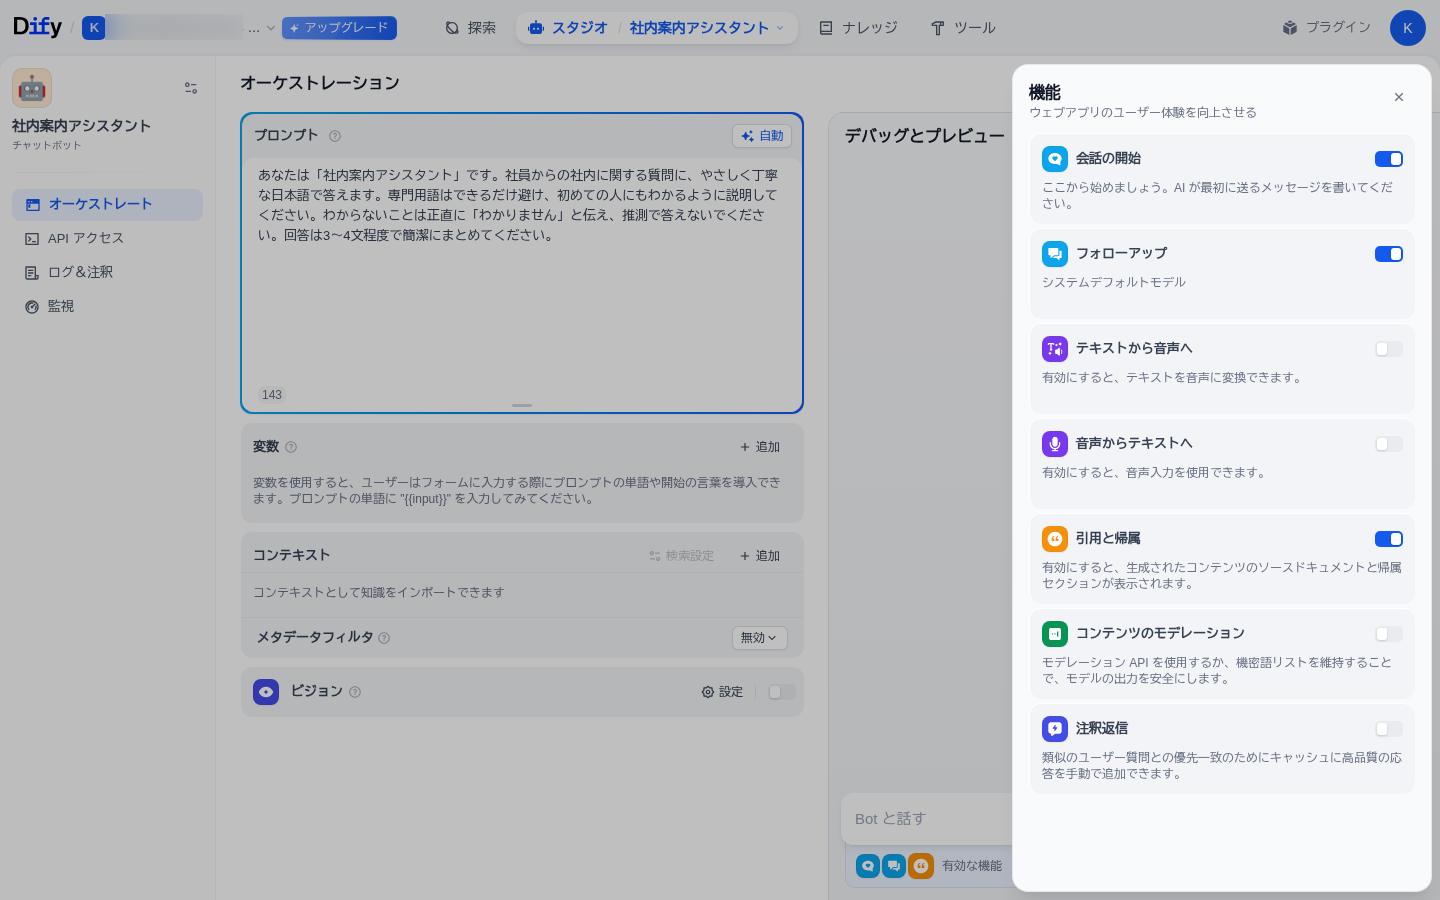Click the テキストから音声へ feature icon
The height and width of the screenshot is (900, 1440).
1055,349
